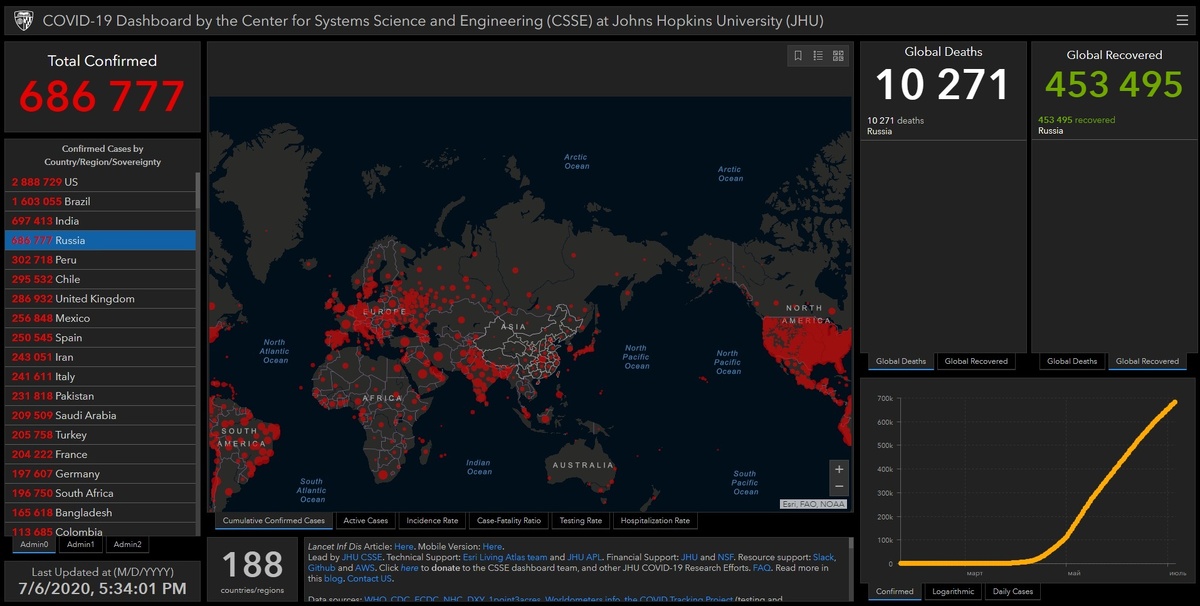Open the JHU CSSE link
Image resolution: width=1200 pixels, height=606 pixels.
362,557
